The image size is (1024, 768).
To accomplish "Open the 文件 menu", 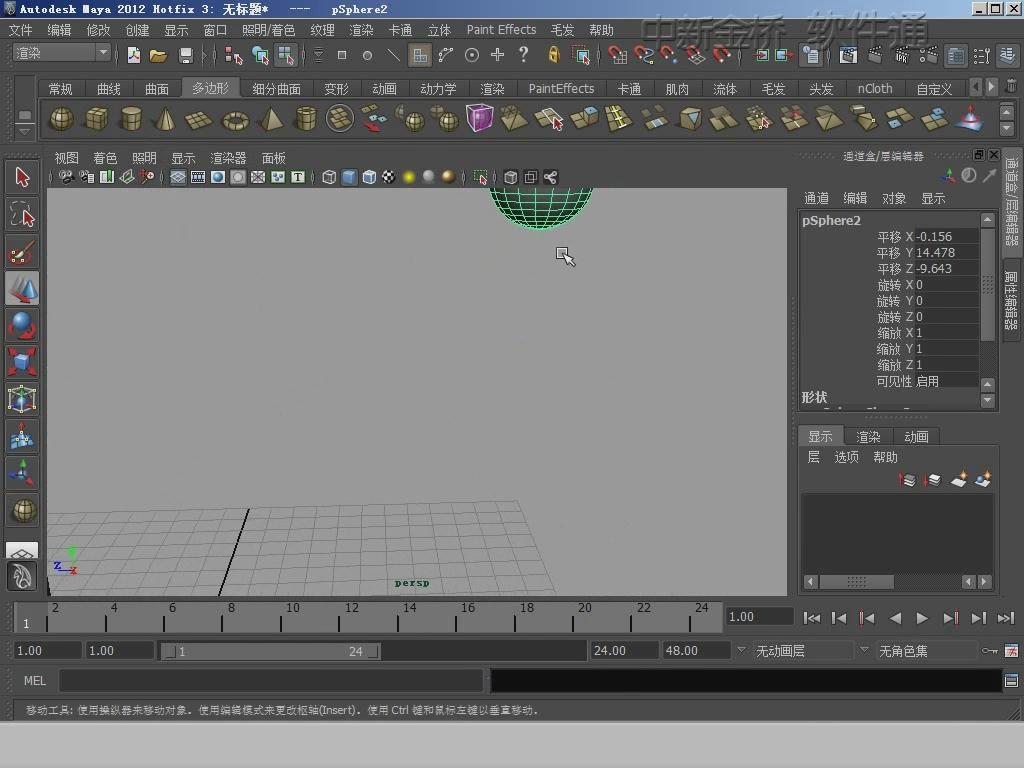I will 20,30.
